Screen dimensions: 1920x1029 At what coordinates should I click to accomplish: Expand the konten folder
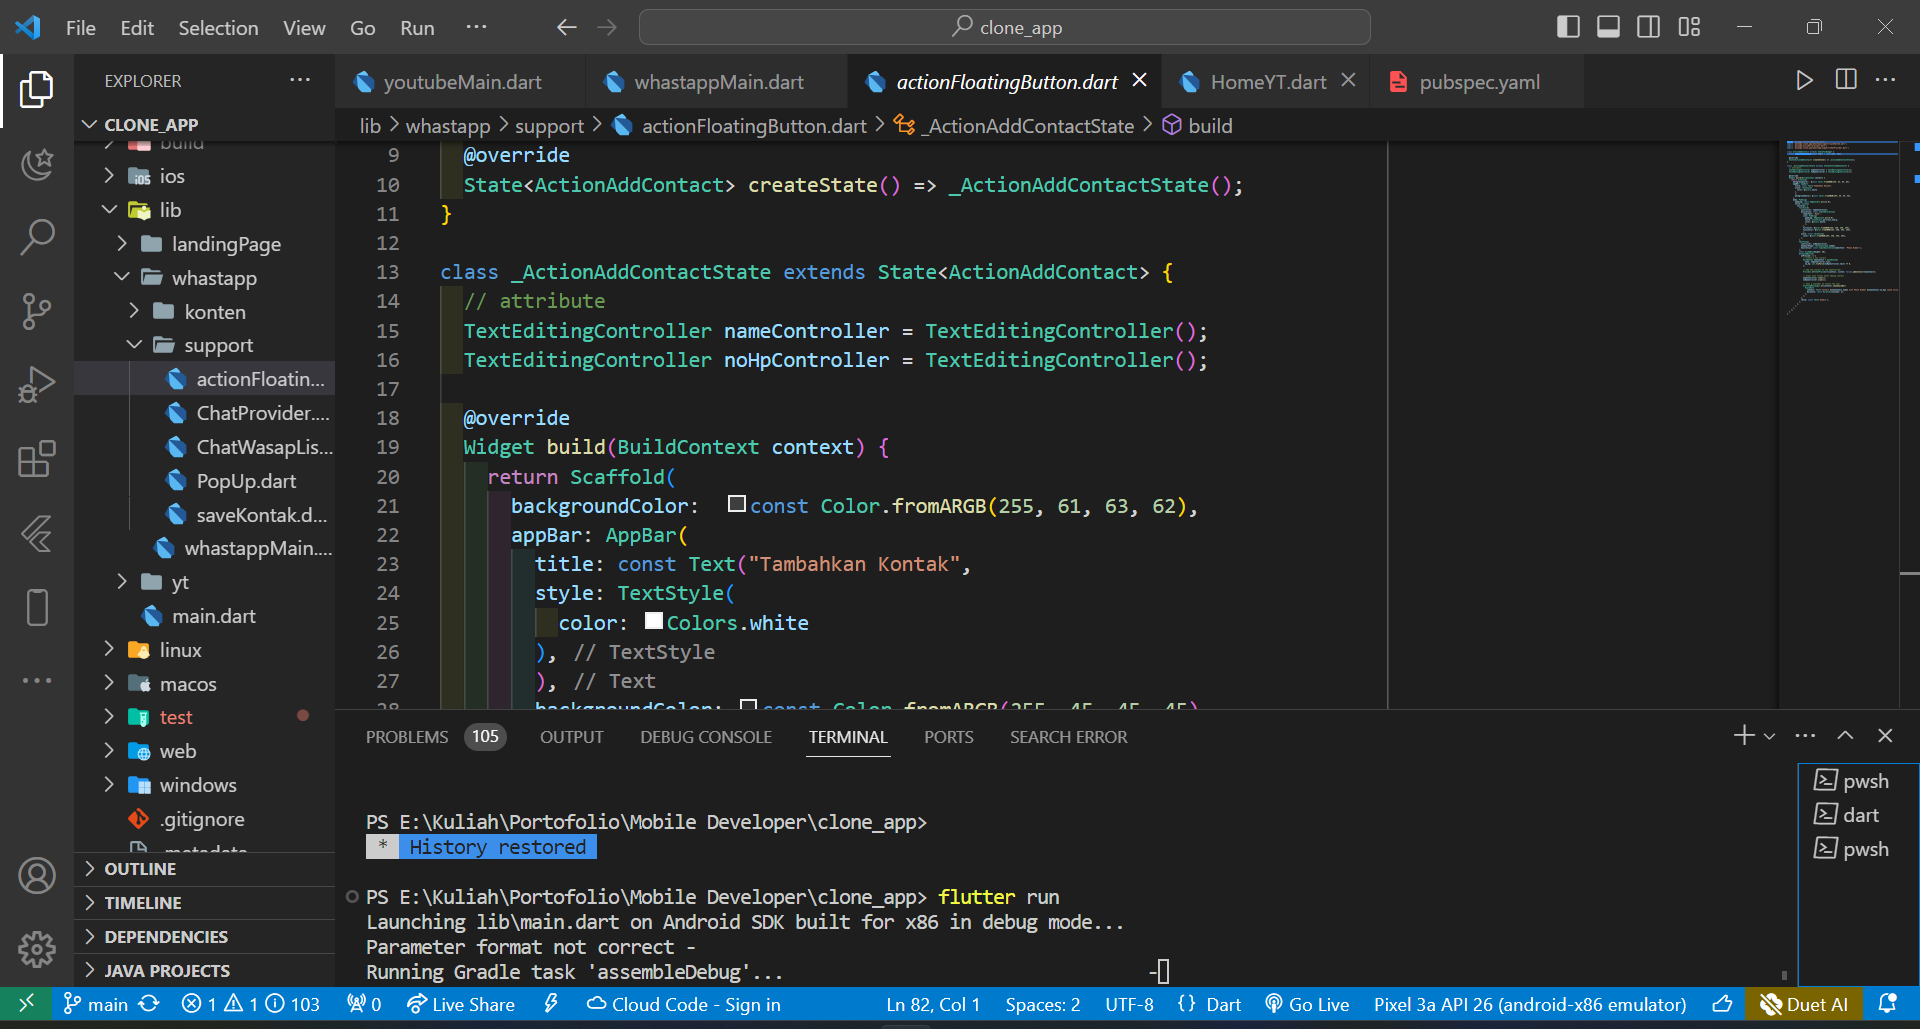133,312
